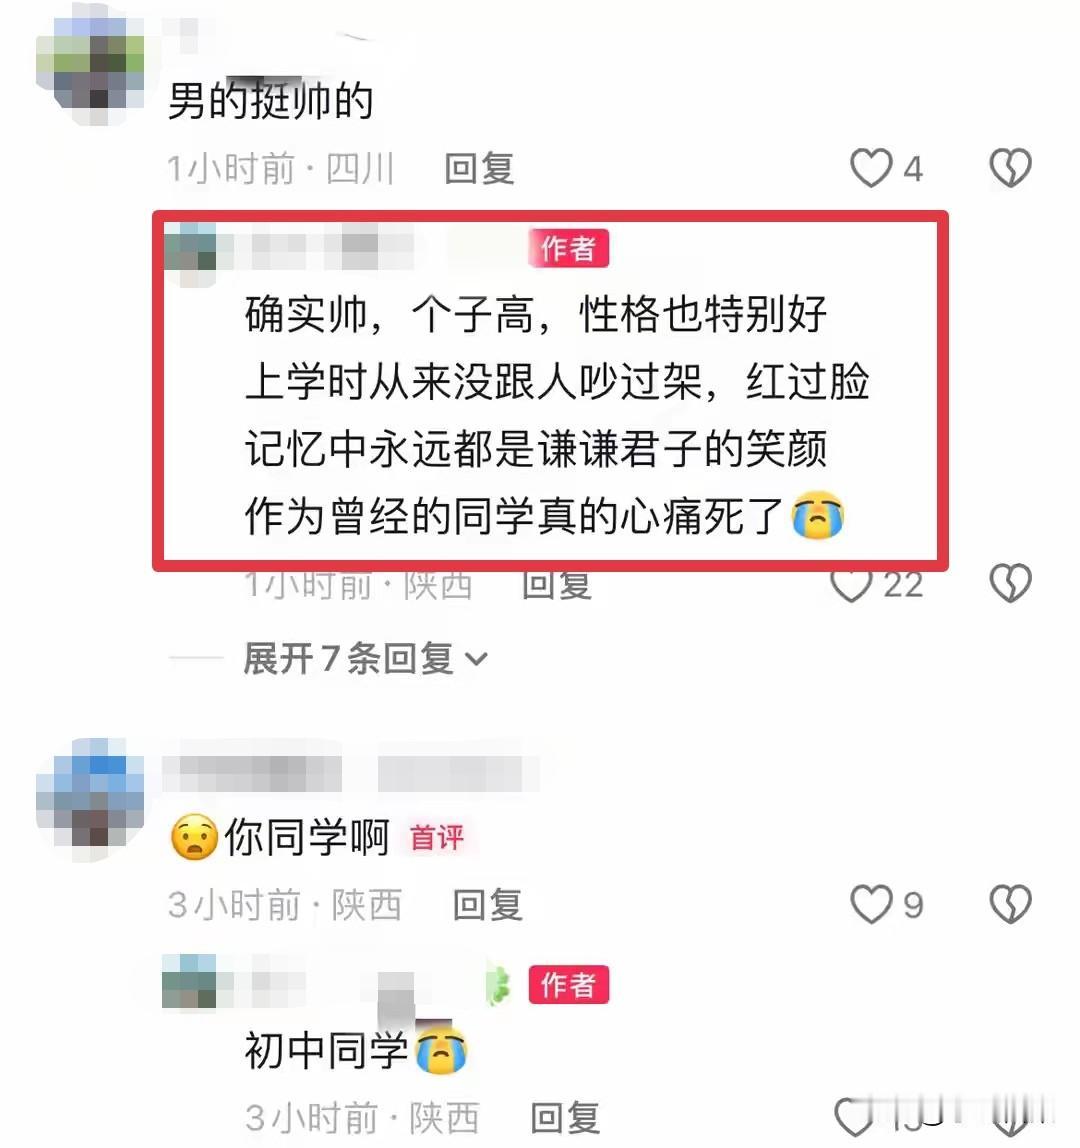The image size is (1080, 1148).
Task: Dislike the "你同学啊" comment broken heart
Action: (1010, 904)
